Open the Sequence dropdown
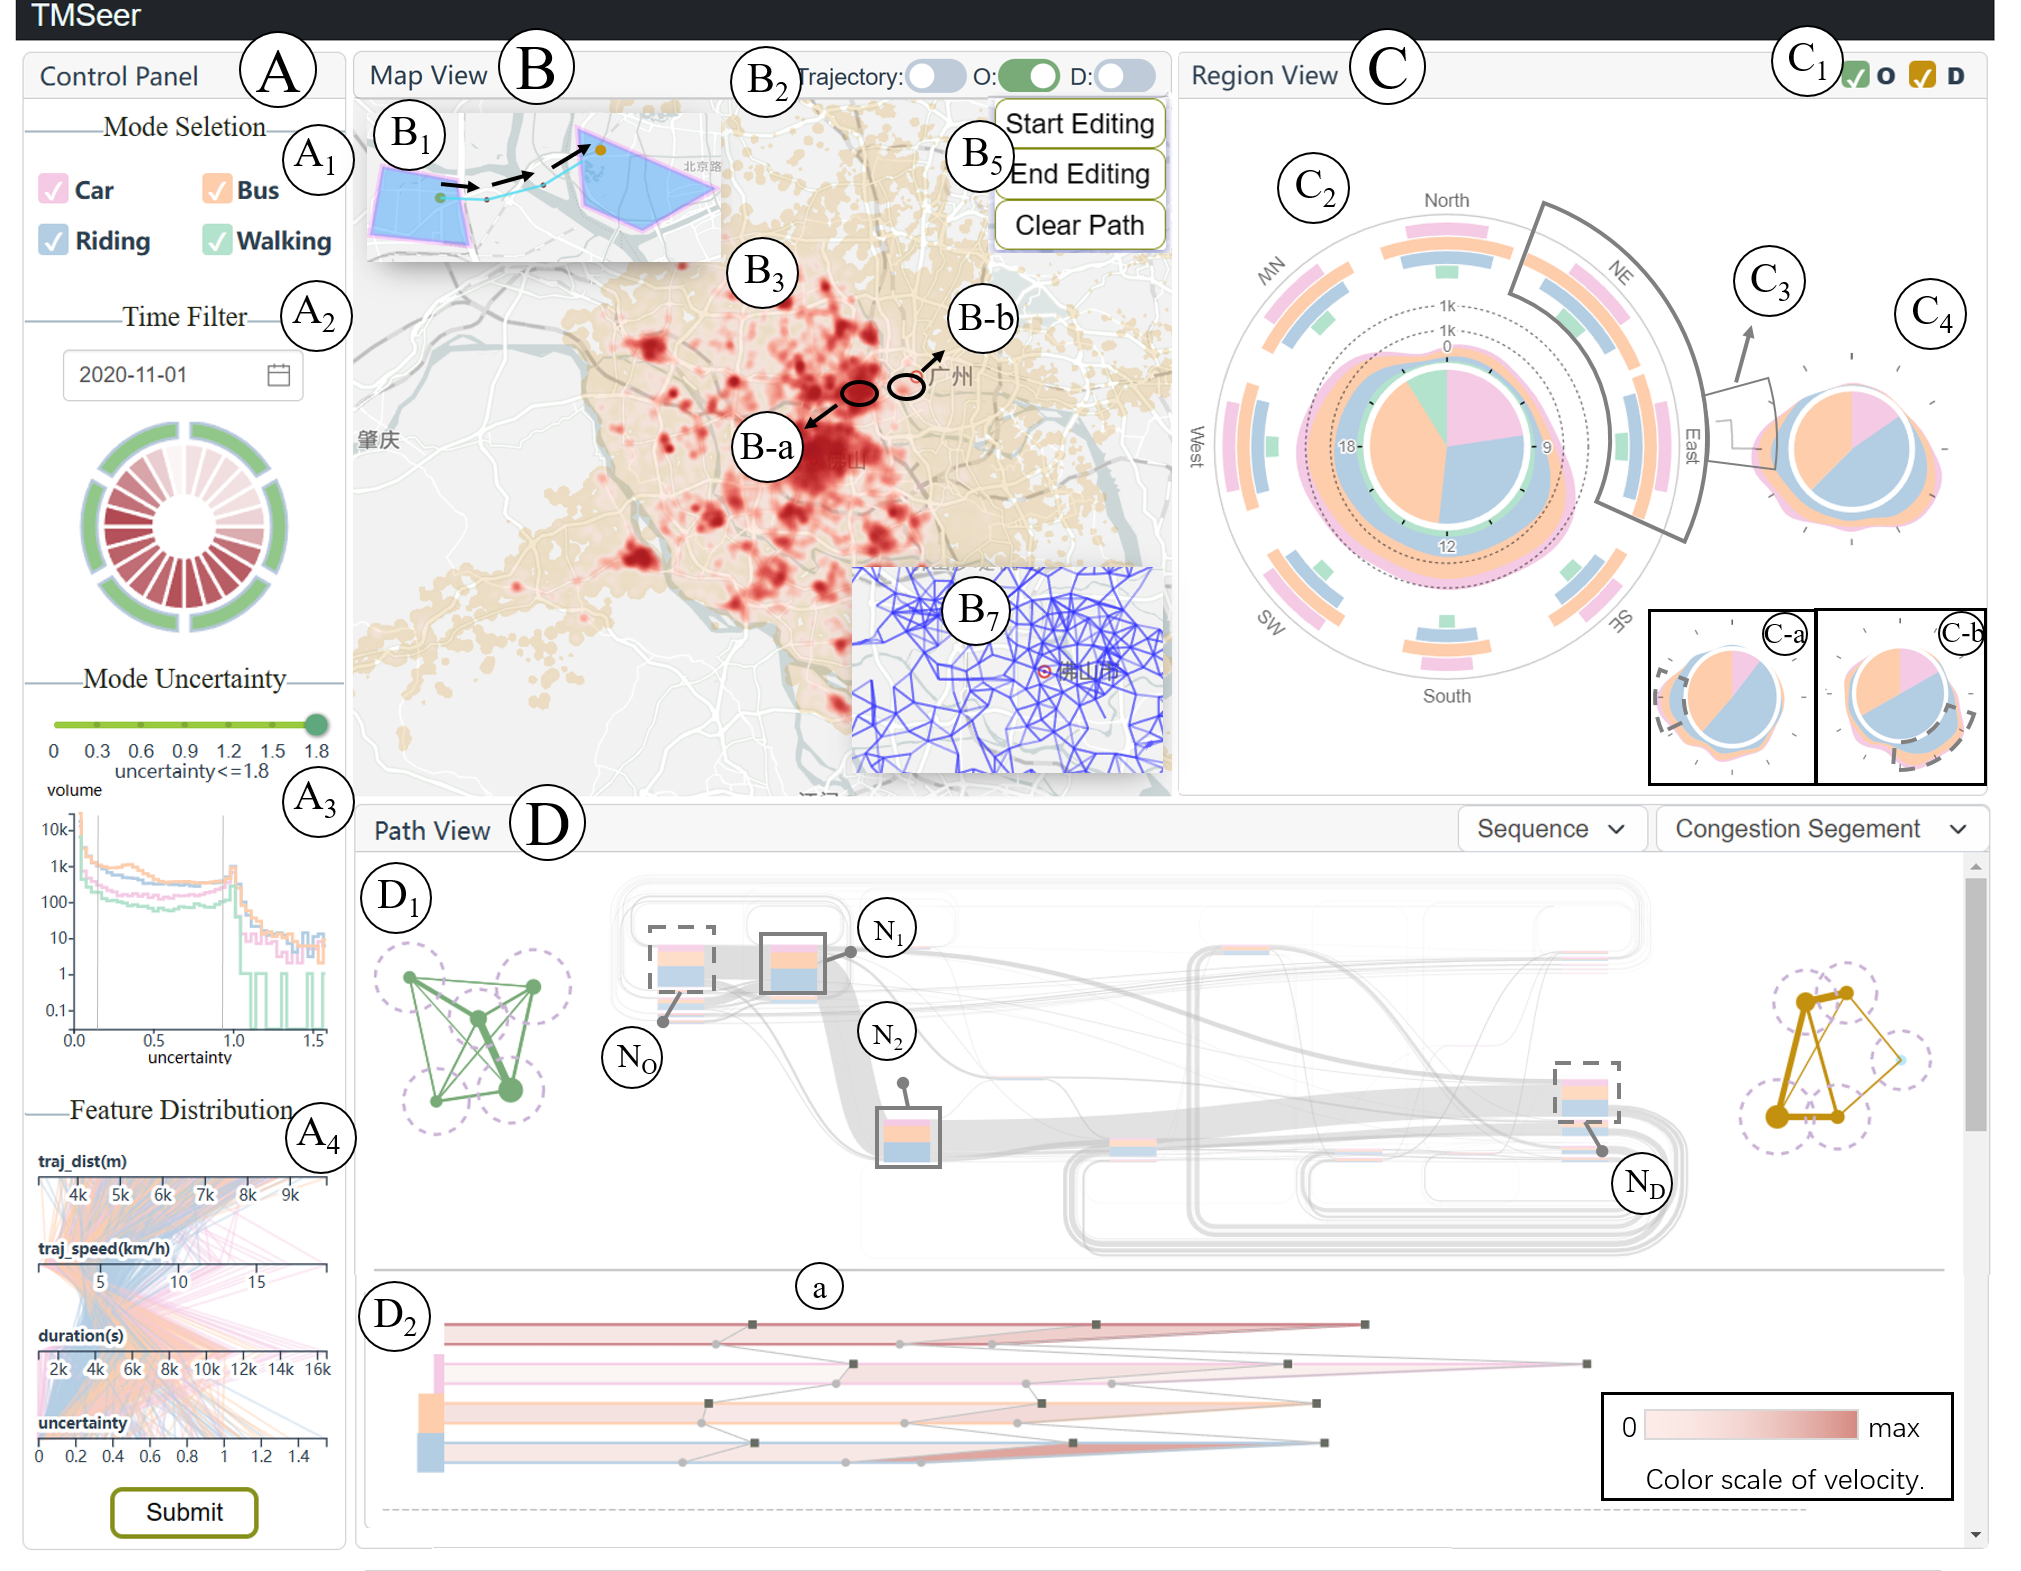Screen dimensions: 2021x1571 coord(1551,829)
